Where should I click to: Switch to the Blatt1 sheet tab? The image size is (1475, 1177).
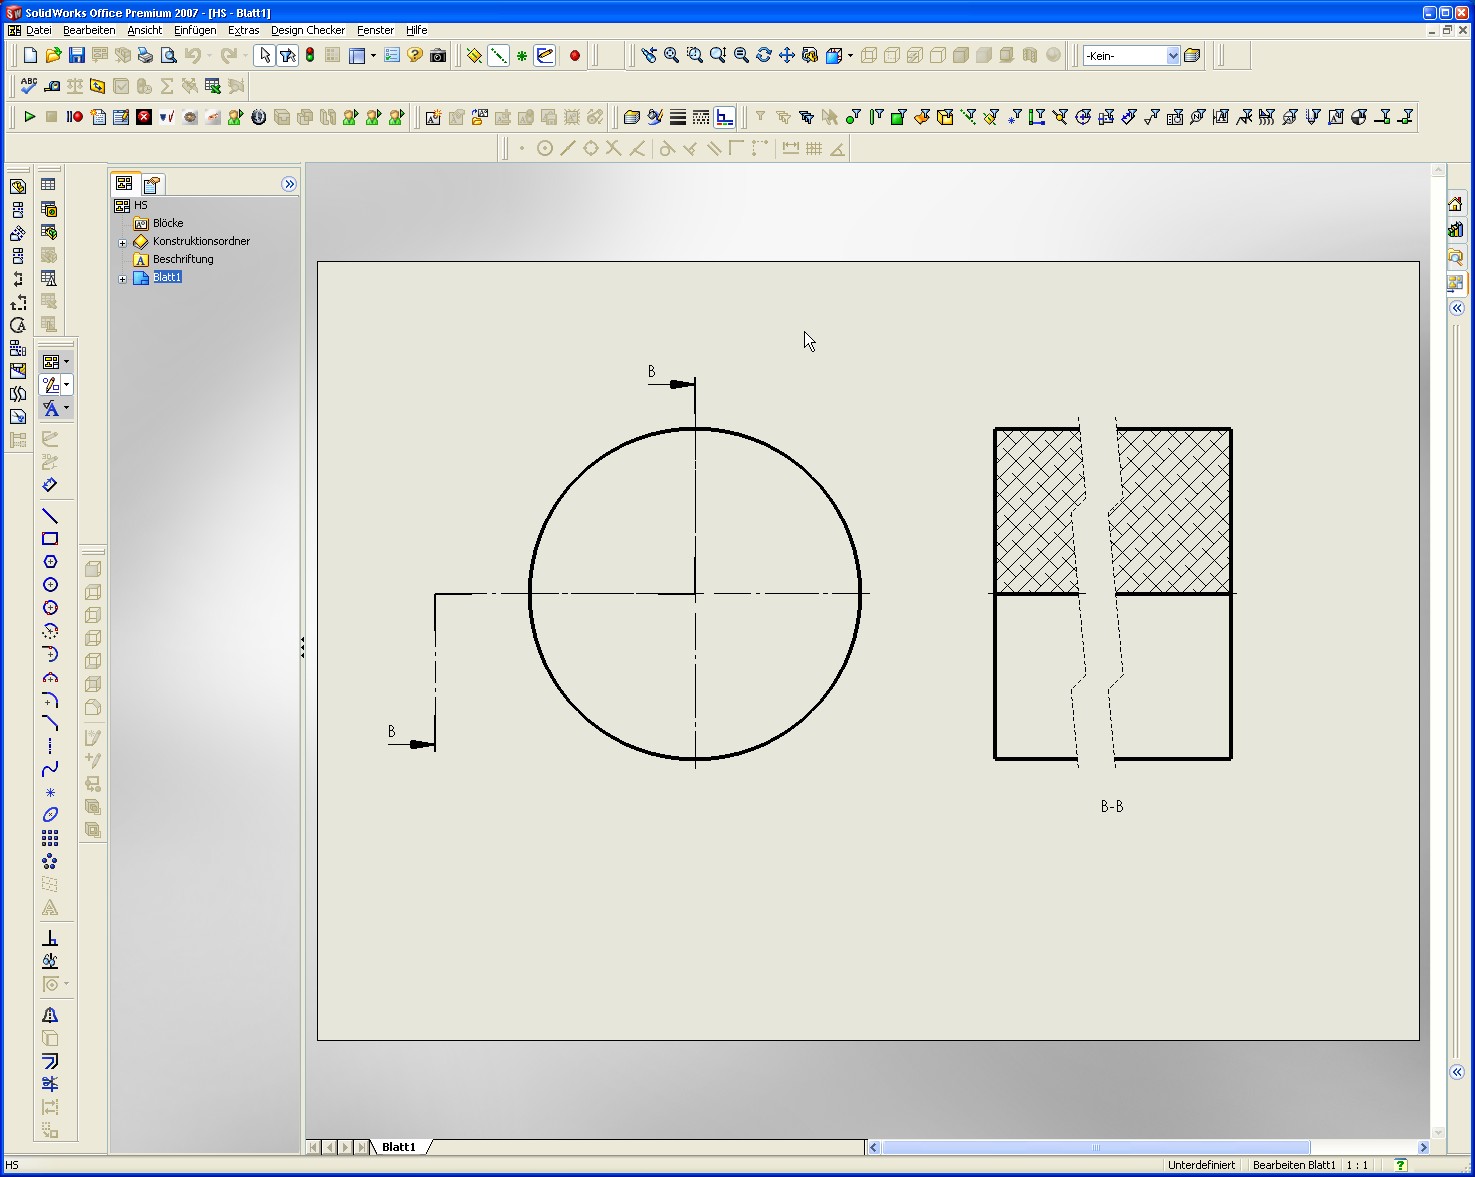(x=399, y=1147)
